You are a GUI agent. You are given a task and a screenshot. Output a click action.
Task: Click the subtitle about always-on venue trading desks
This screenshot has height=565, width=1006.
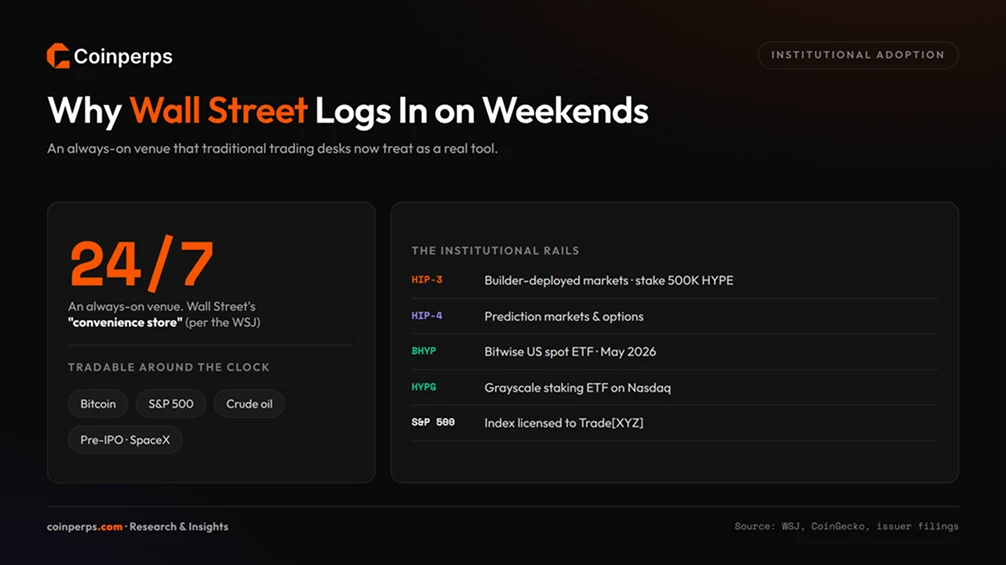tap(272, 149)
